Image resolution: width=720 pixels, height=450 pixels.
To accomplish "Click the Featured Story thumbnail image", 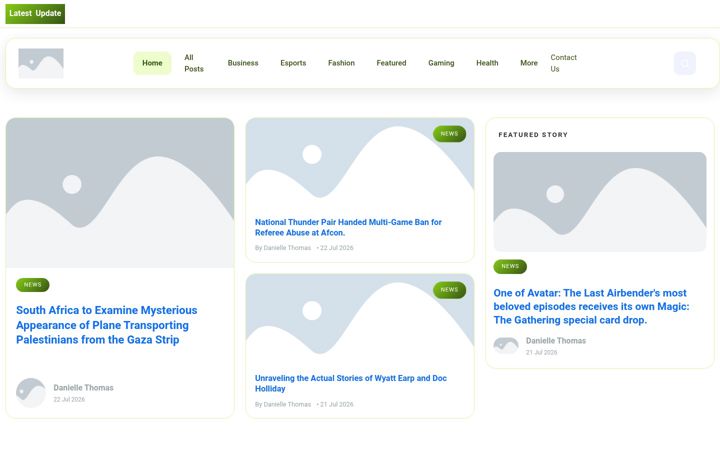I will coord(600,202).
